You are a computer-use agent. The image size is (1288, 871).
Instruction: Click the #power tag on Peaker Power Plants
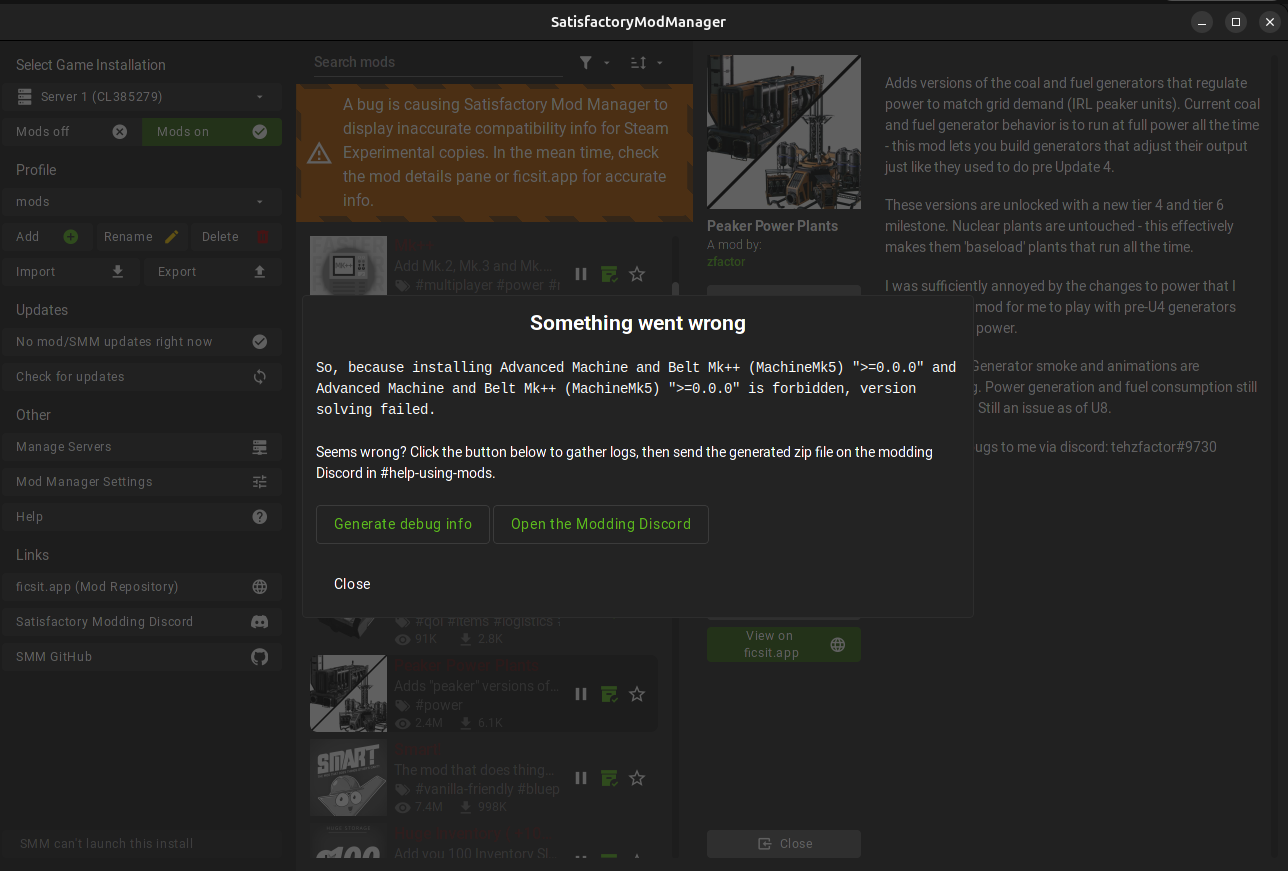[x=439, y=706]
